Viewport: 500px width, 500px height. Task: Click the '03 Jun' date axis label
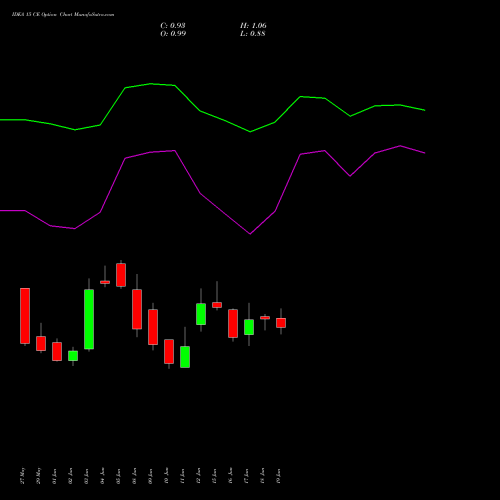click(x=87, y=476)
